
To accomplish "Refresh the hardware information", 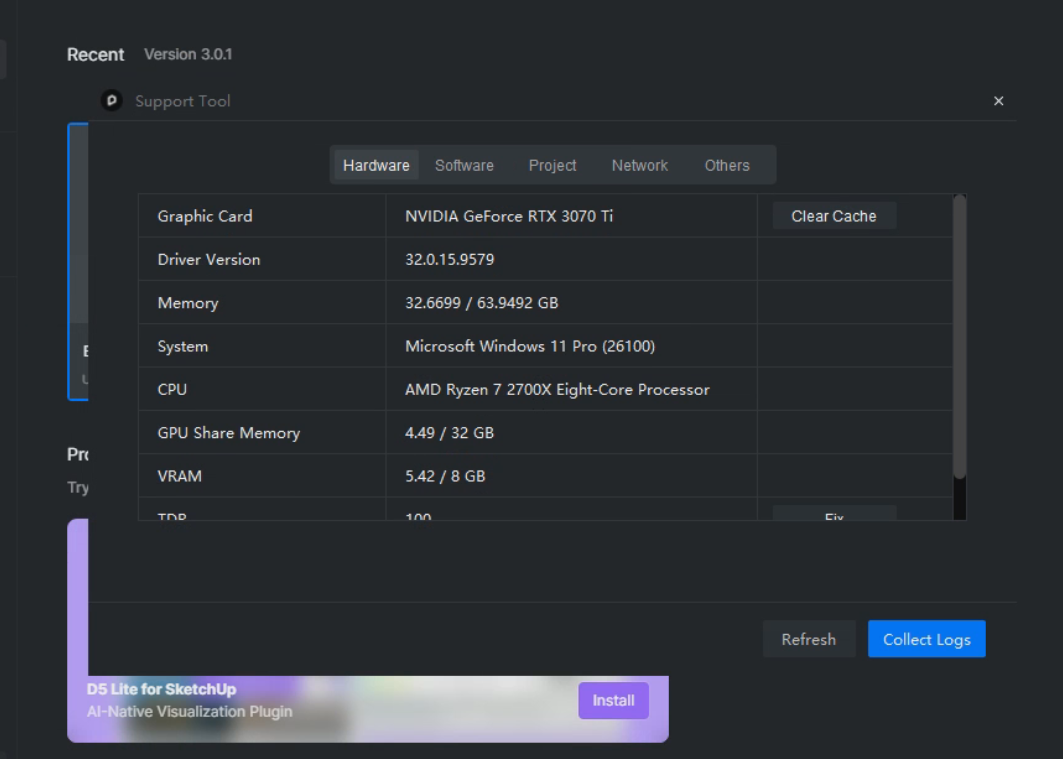I will [x=808, y=639].
